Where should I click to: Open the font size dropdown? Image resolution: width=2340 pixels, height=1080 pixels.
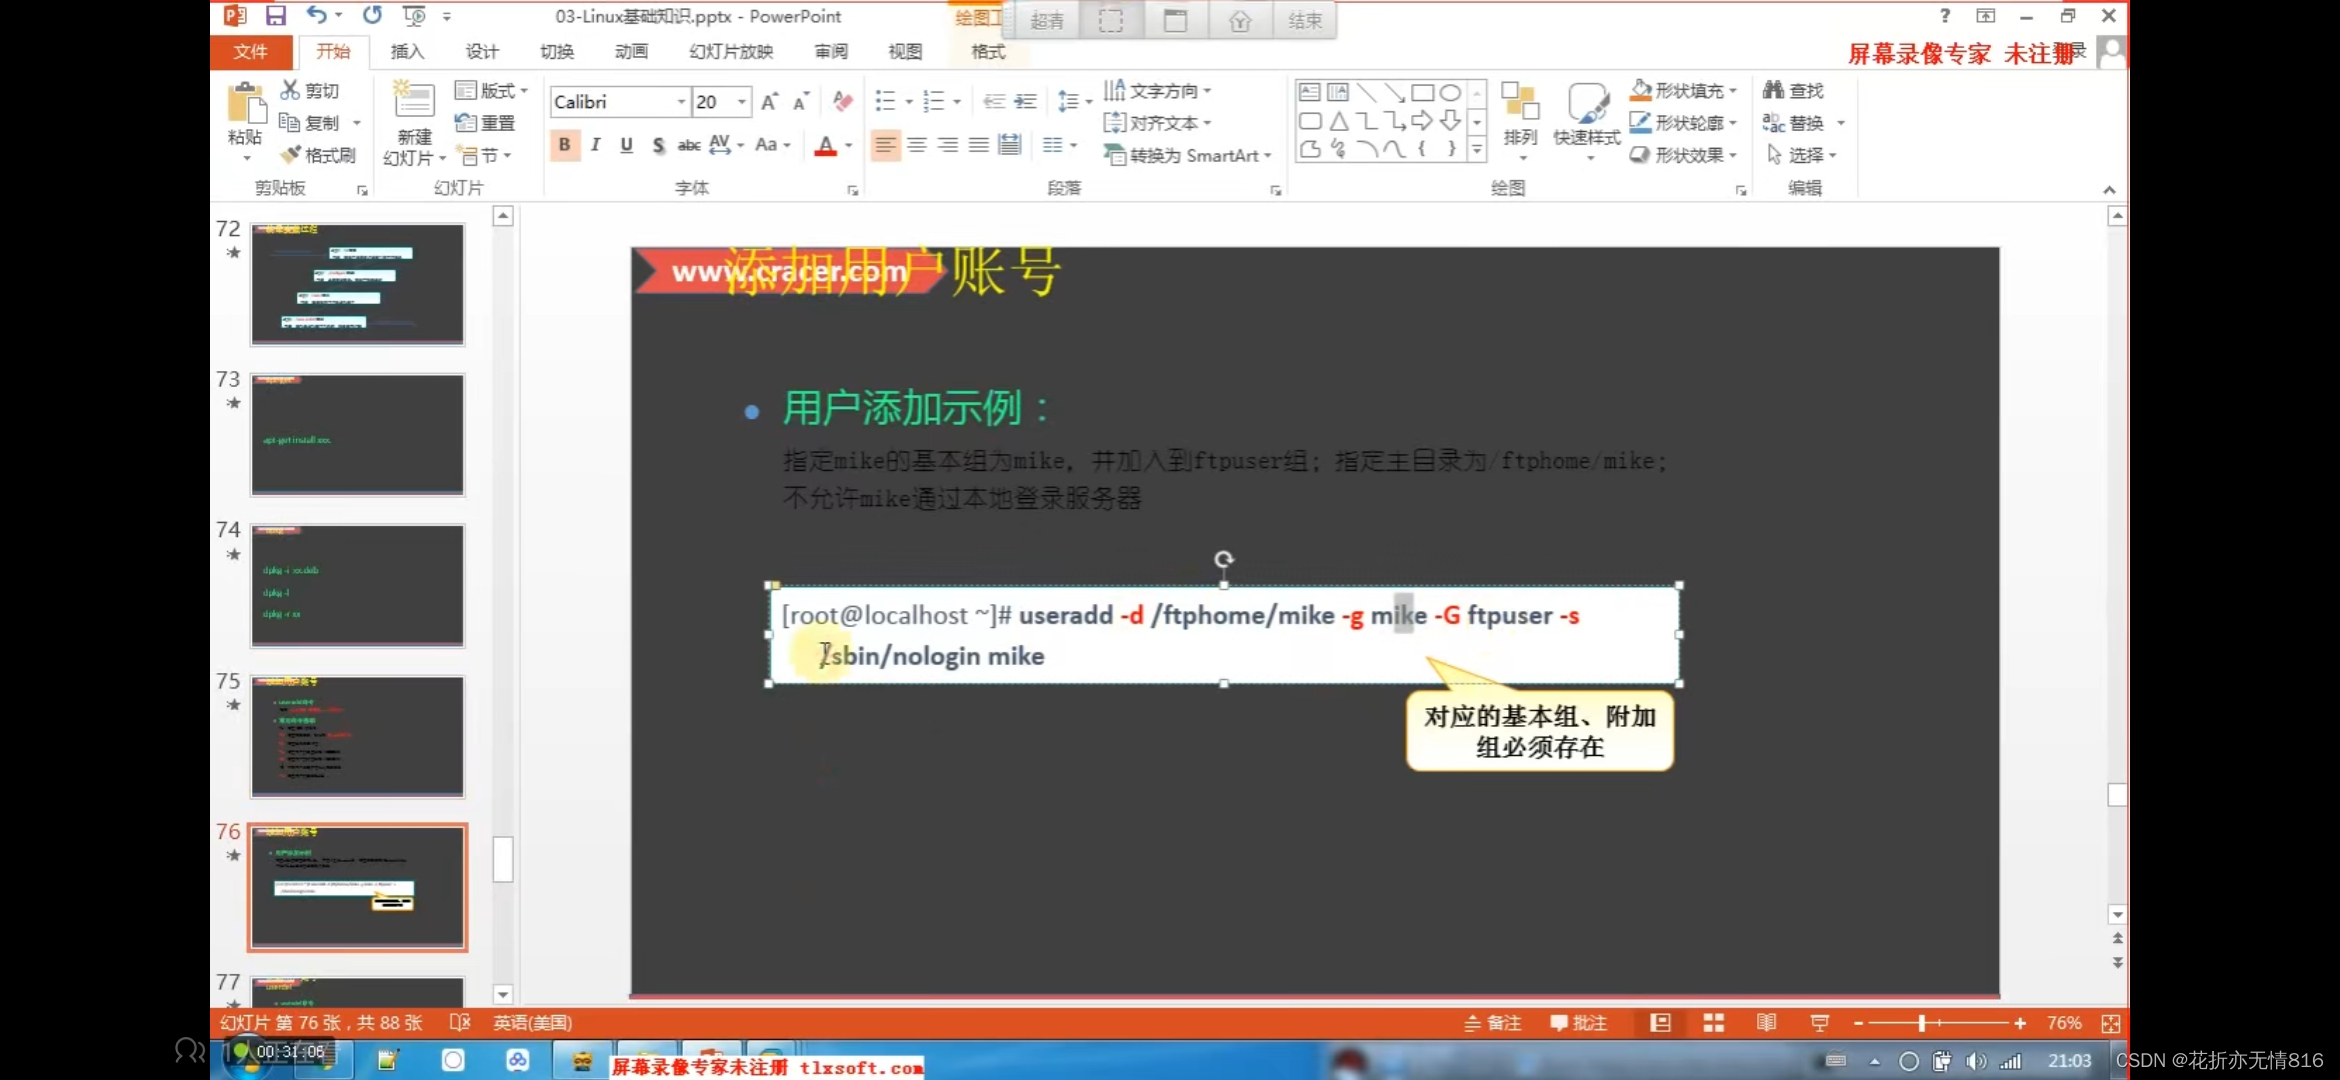742,102
